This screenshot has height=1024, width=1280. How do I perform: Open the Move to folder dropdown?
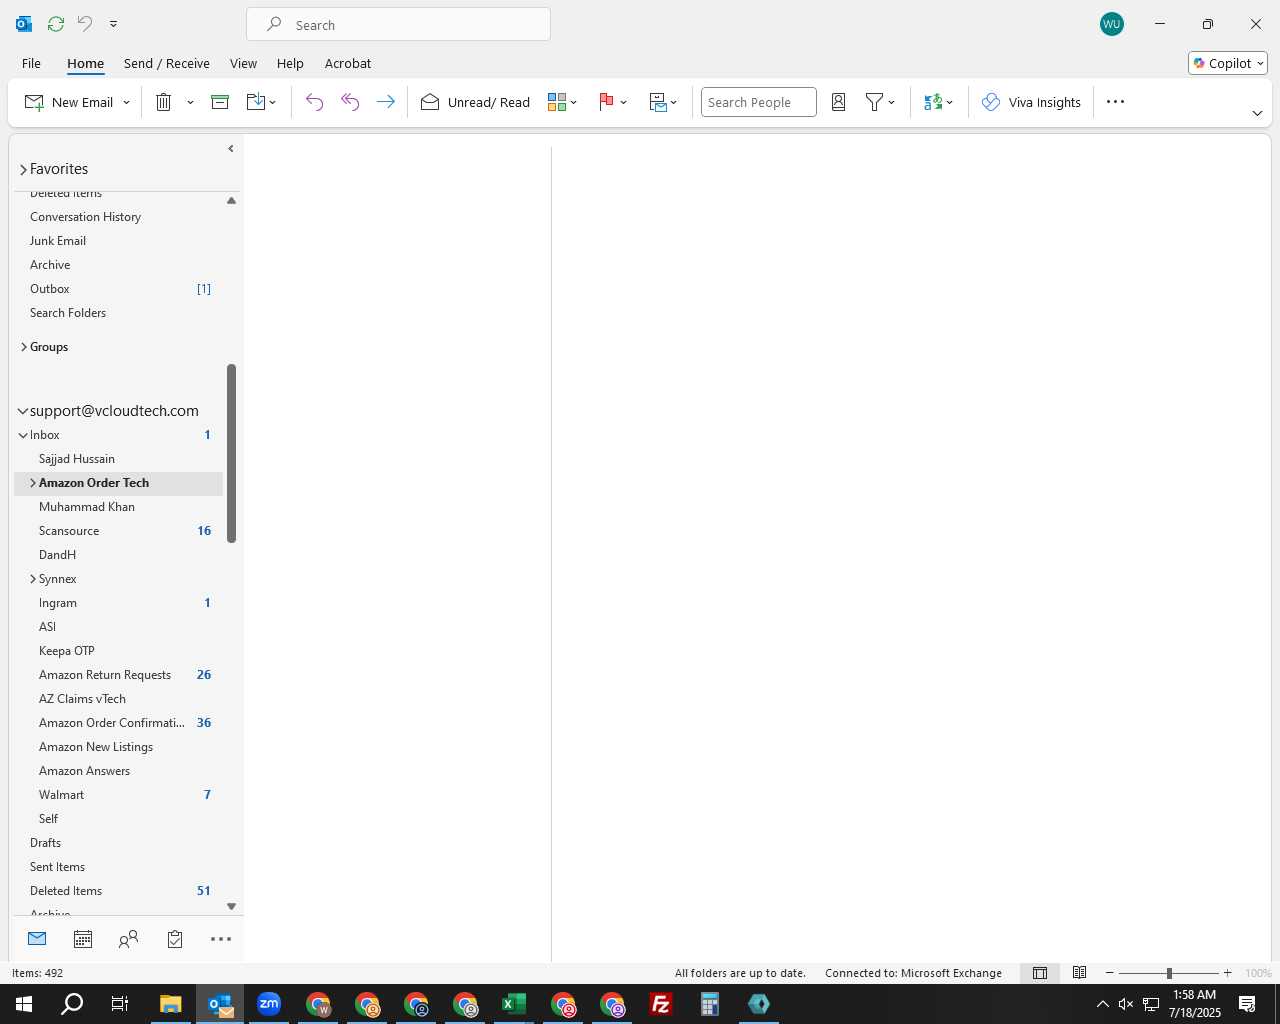tap(261, 102)
